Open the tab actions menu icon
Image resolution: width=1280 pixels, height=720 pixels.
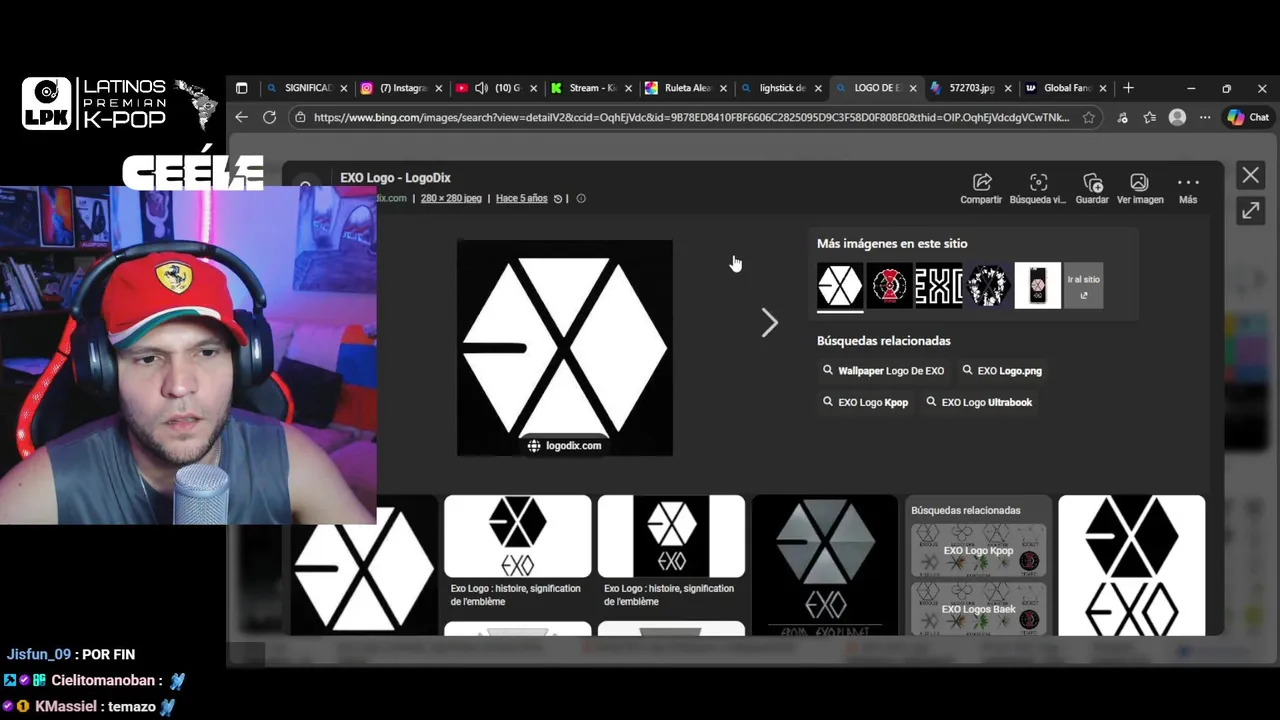tap(241, 88)
